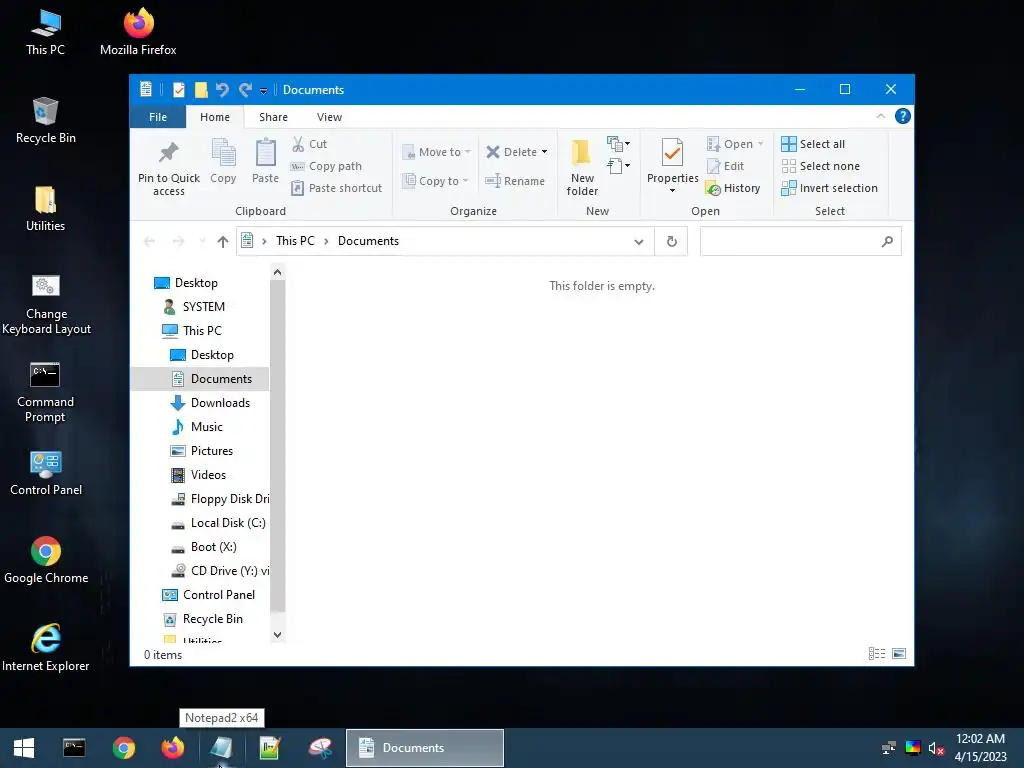Click Copy path in ribbon
The width and height of the screenshot is (1024, 768).
pyautogui.click(x=327, y=166)
